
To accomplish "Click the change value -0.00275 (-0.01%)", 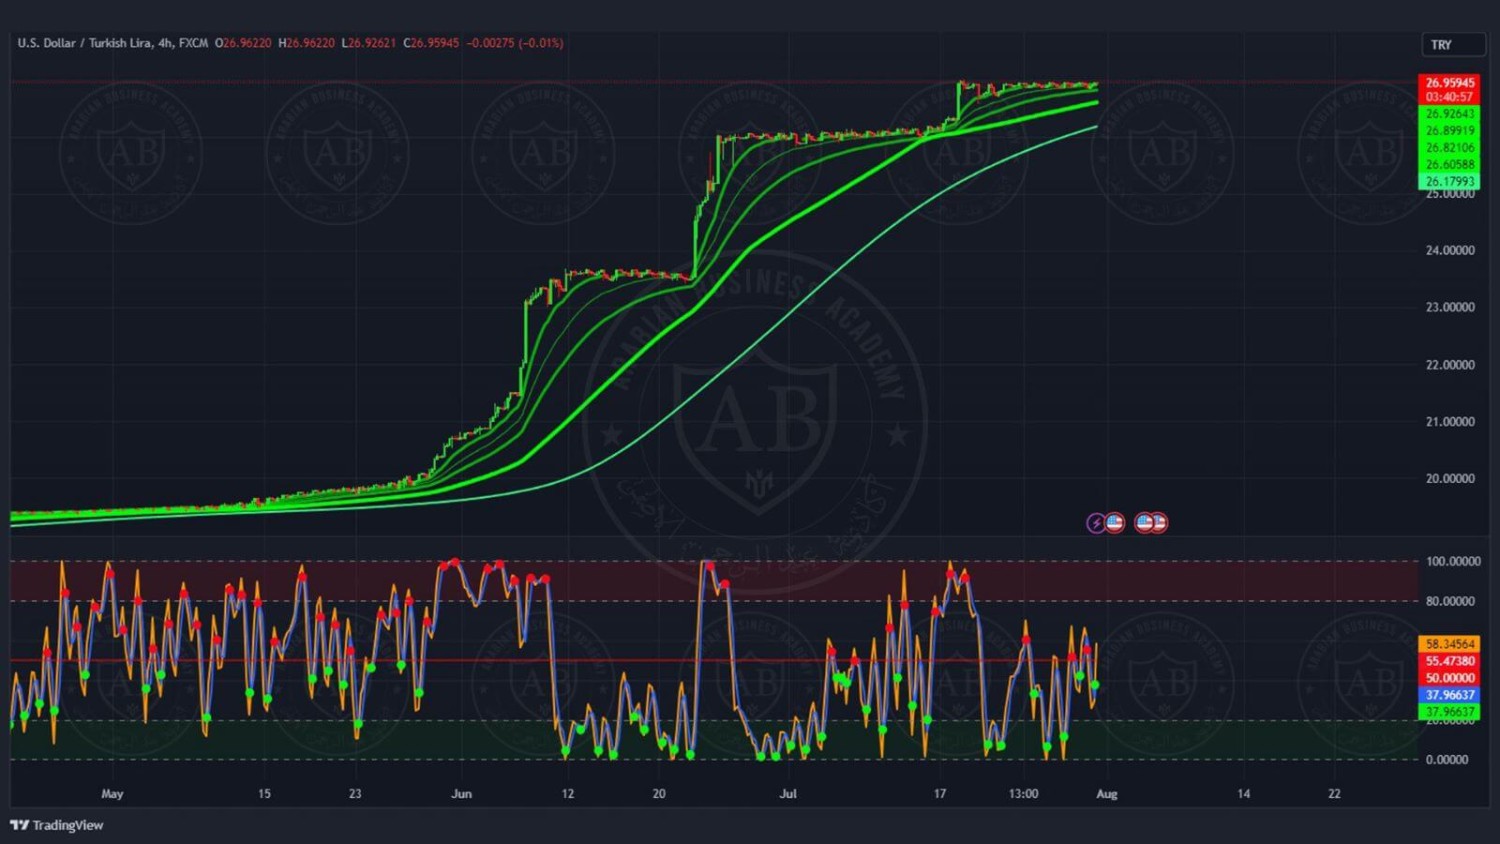I will coord(515,43).
